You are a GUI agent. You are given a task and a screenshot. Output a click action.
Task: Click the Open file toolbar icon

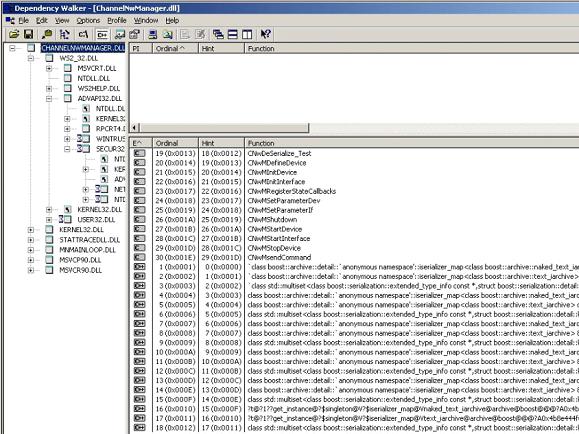point(14,34)
